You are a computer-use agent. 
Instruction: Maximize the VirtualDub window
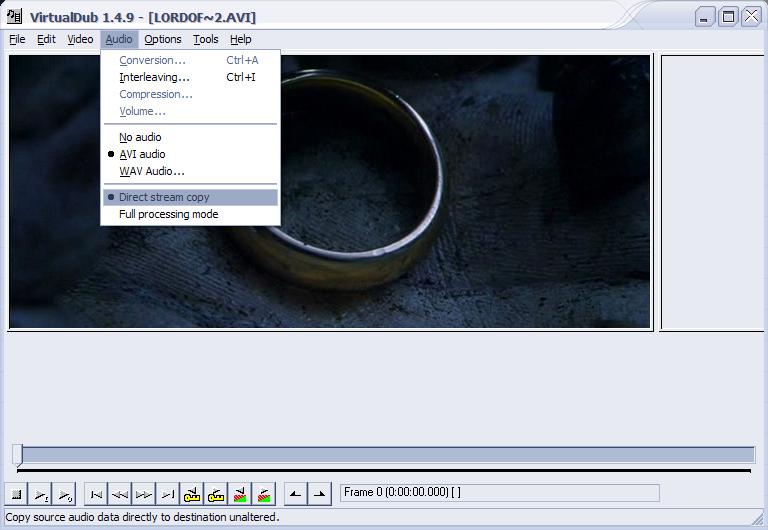tap(728, 17)
